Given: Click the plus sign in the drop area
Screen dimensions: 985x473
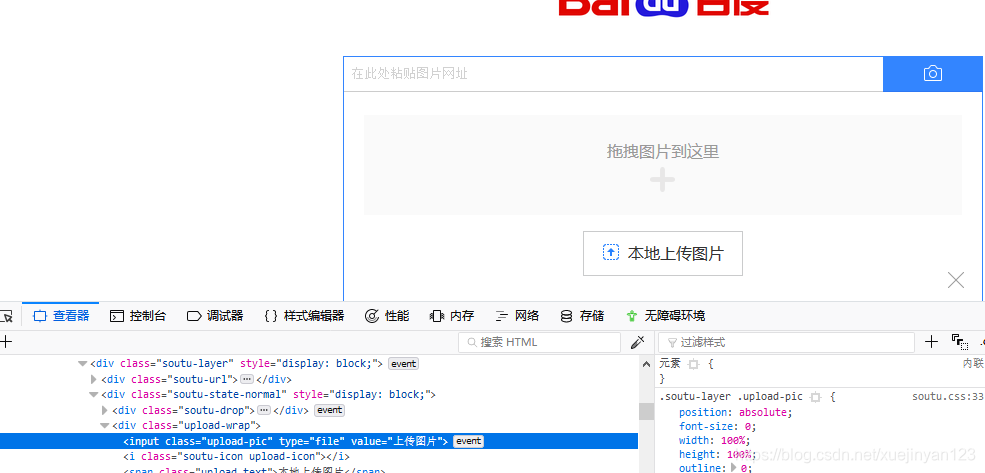Looking at the screenshot, I should (x=662, y=181).
